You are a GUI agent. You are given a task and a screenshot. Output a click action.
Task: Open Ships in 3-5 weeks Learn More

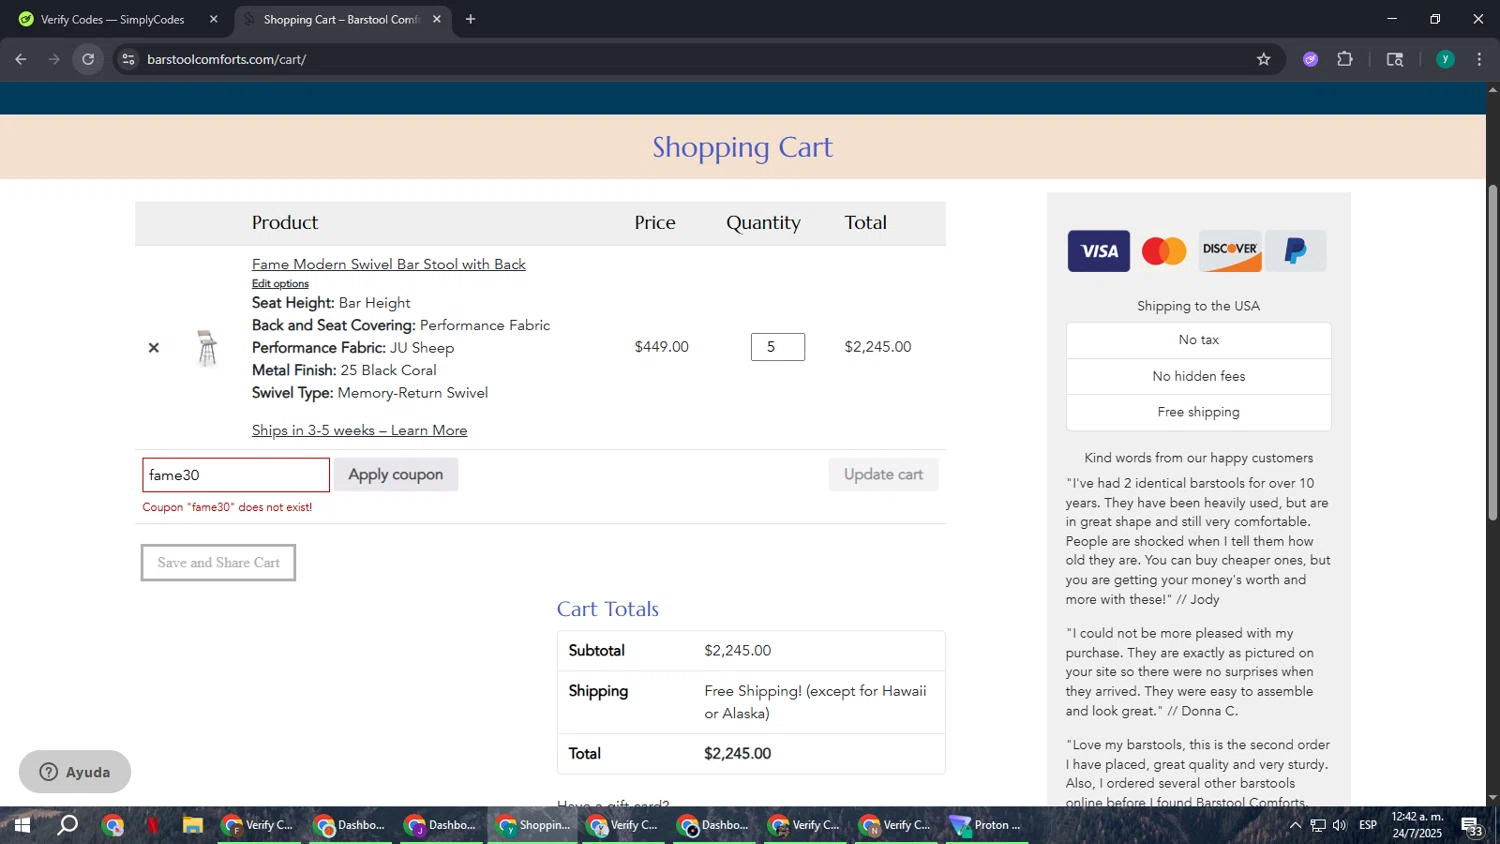click(360, 431)
